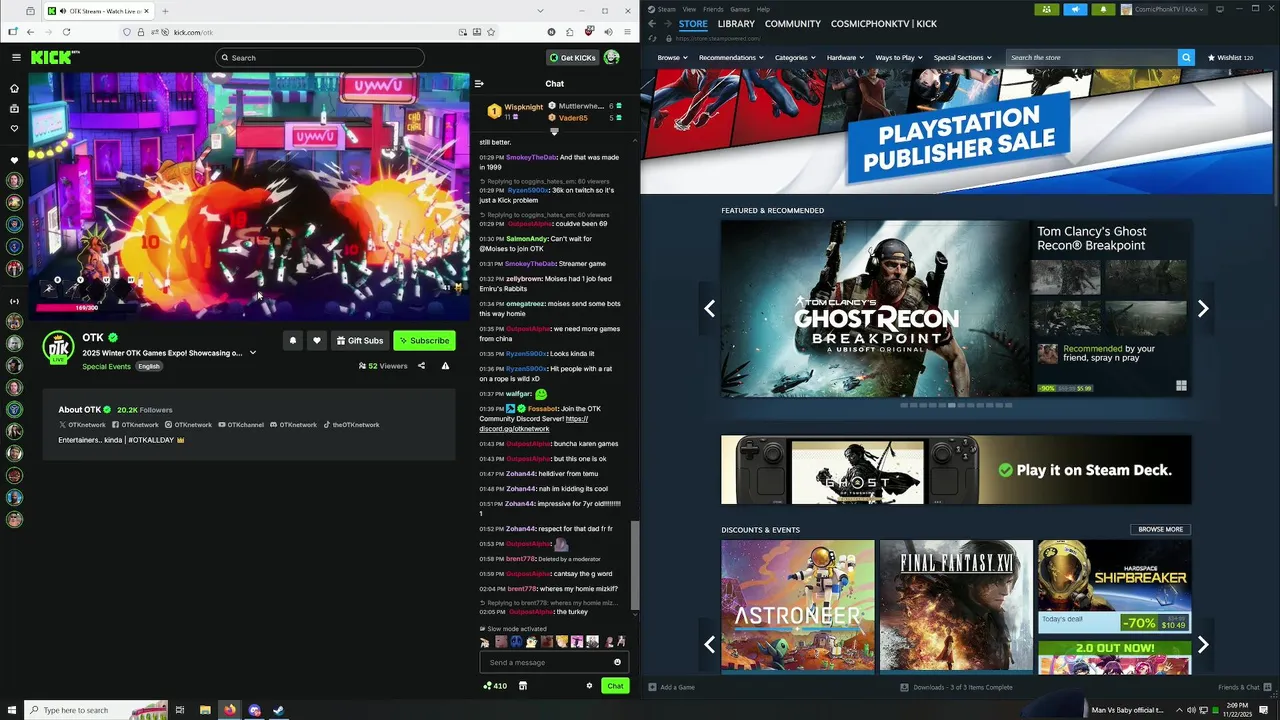Open the Steam Browse dropdown
This screenshot has height=720, width=1280.
pos(671,57)
